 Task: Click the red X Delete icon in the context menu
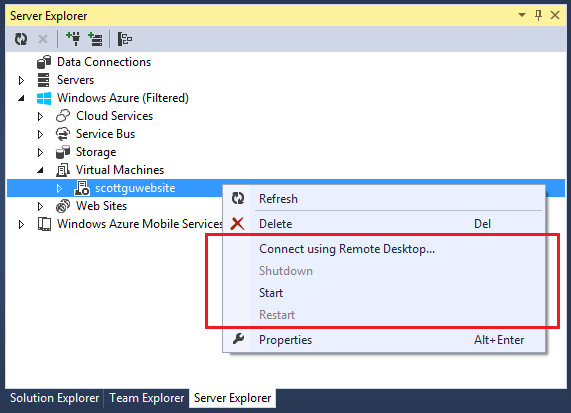(x=237, y=224)
